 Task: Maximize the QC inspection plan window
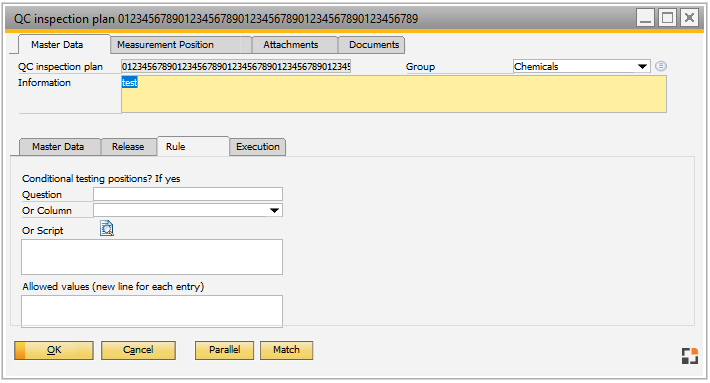pos(667,18)
